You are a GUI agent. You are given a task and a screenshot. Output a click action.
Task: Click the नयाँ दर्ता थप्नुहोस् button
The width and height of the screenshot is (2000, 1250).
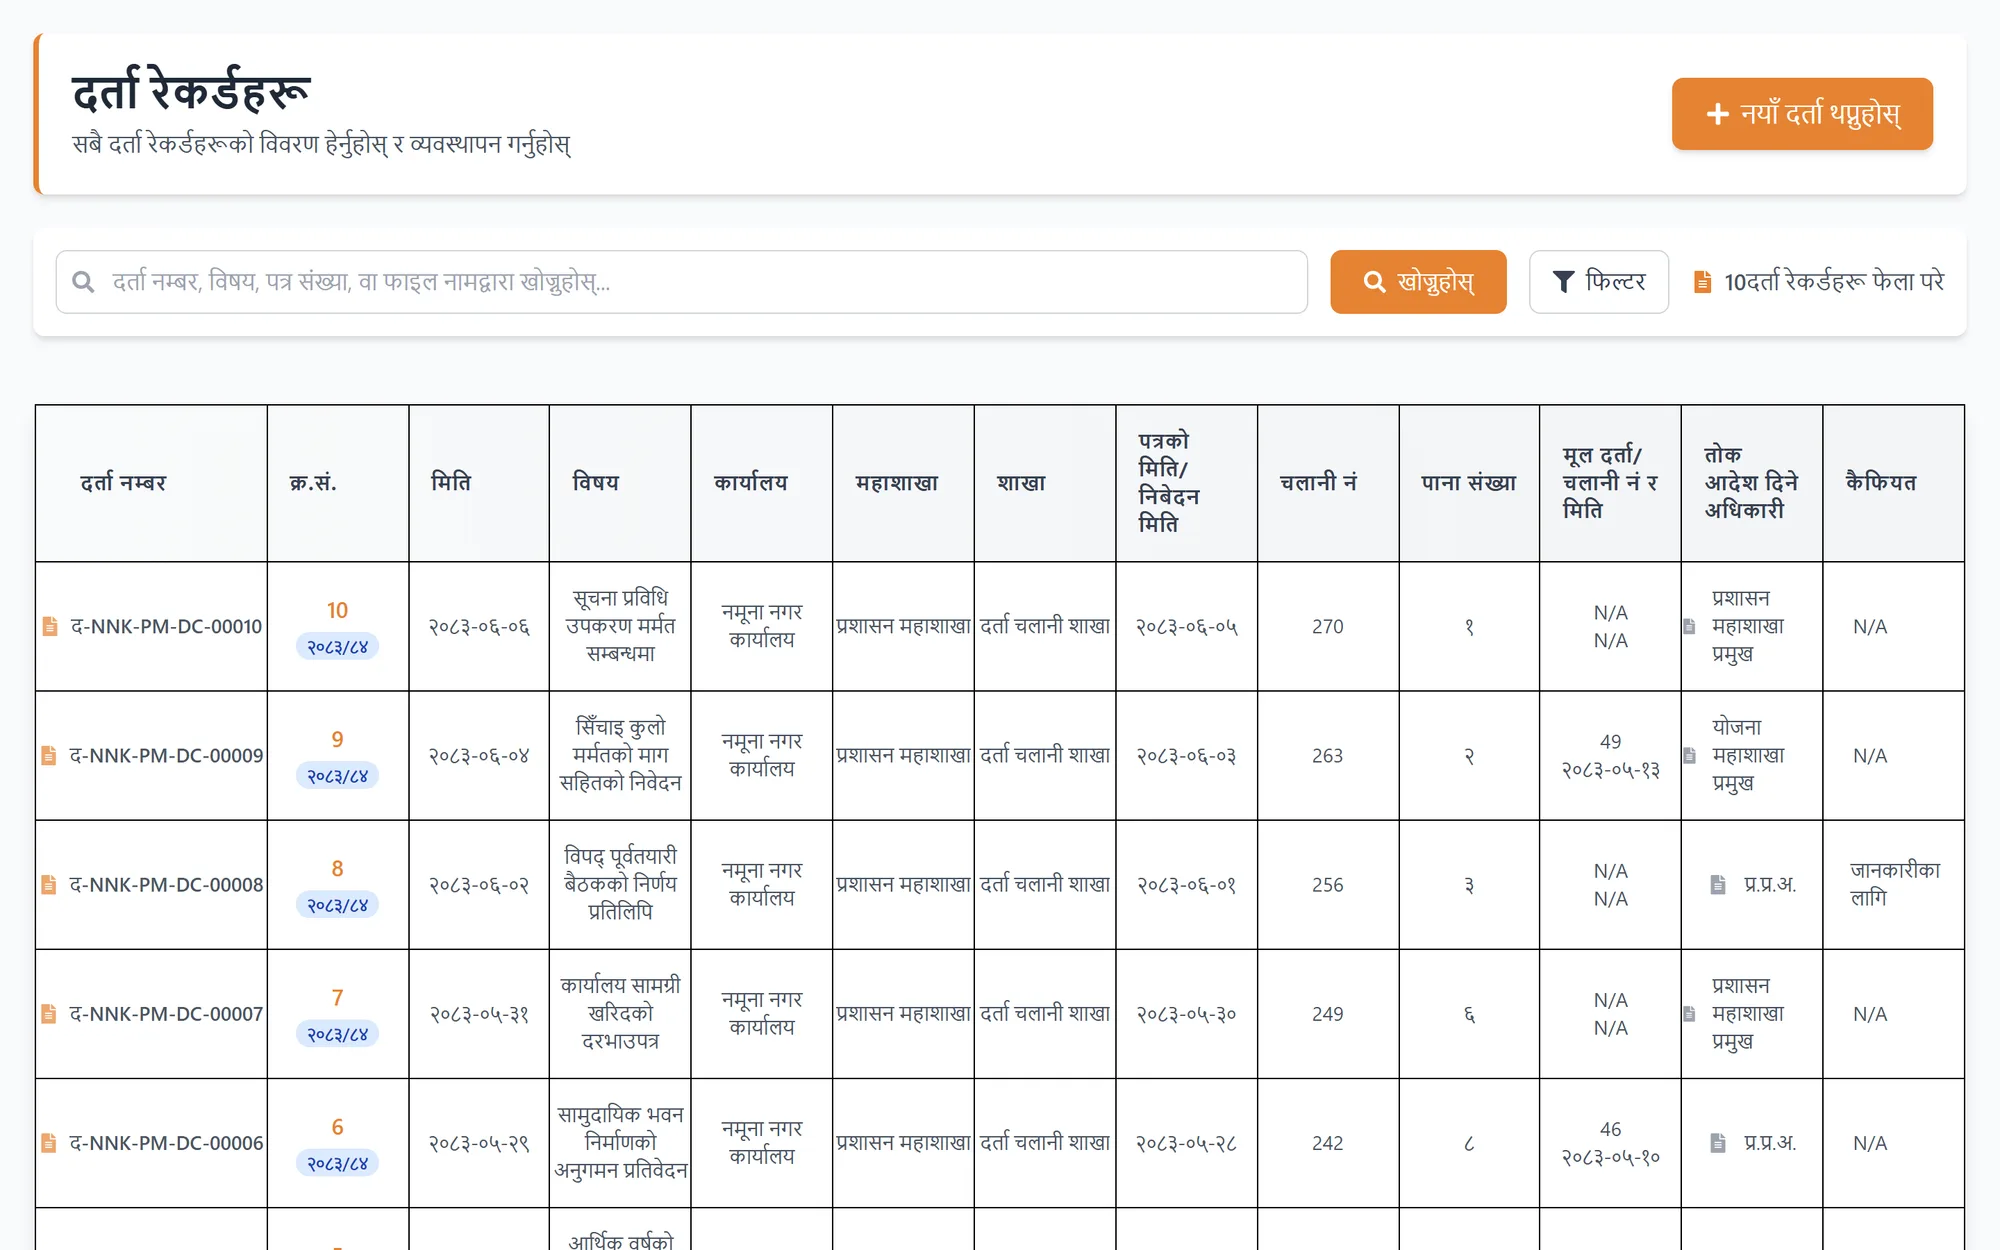[1802, 114]
